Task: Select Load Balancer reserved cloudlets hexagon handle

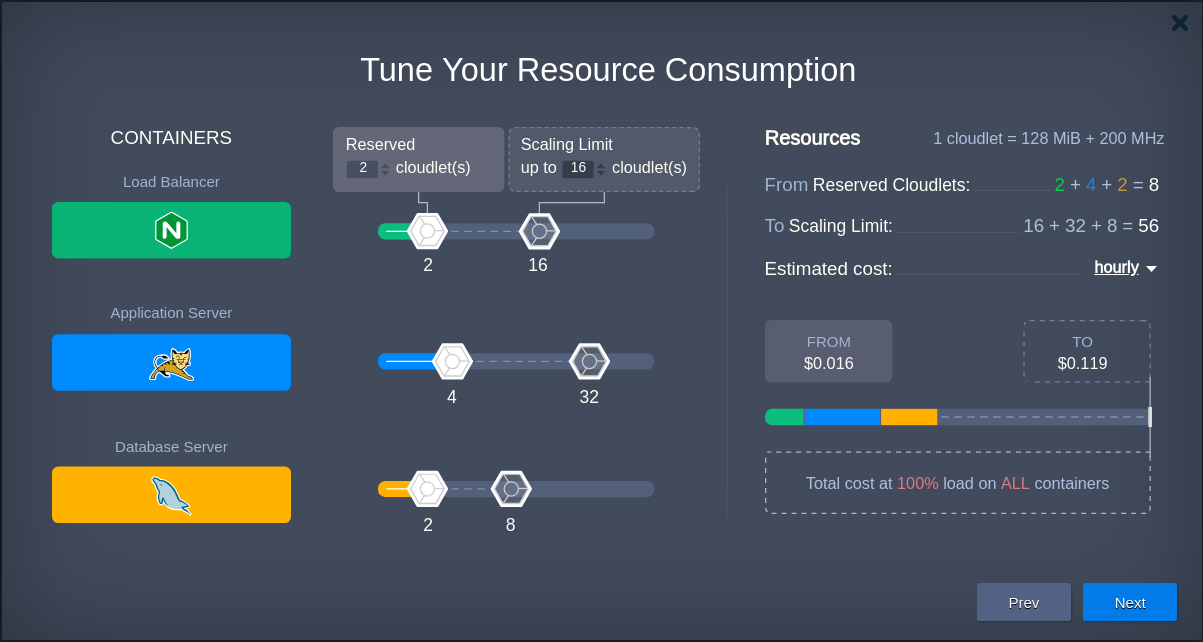Action: 427,231
